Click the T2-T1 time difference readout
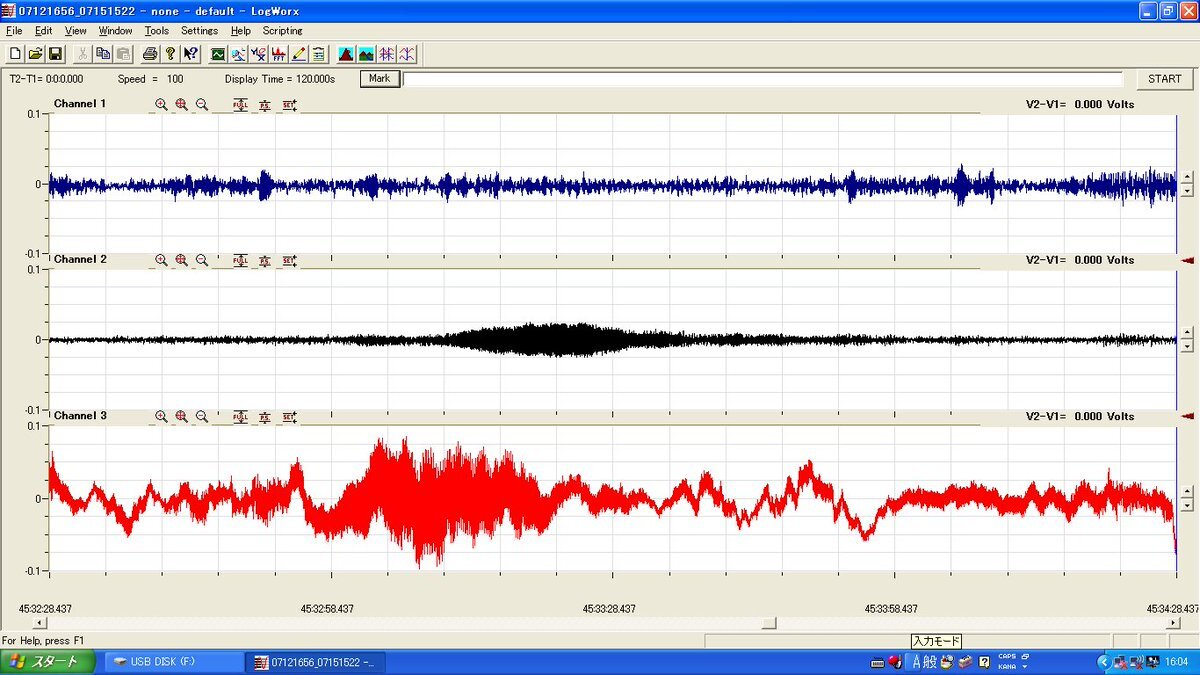This screenshot has width=1200, height=675. coord(47,79)
